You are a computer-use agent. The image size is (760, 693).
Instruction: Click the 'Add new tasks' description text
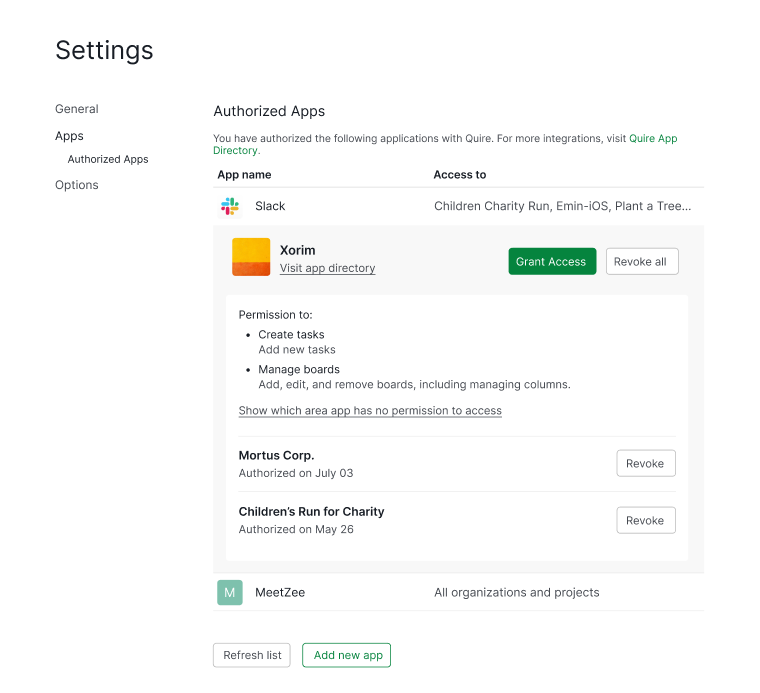coord(297,349)
